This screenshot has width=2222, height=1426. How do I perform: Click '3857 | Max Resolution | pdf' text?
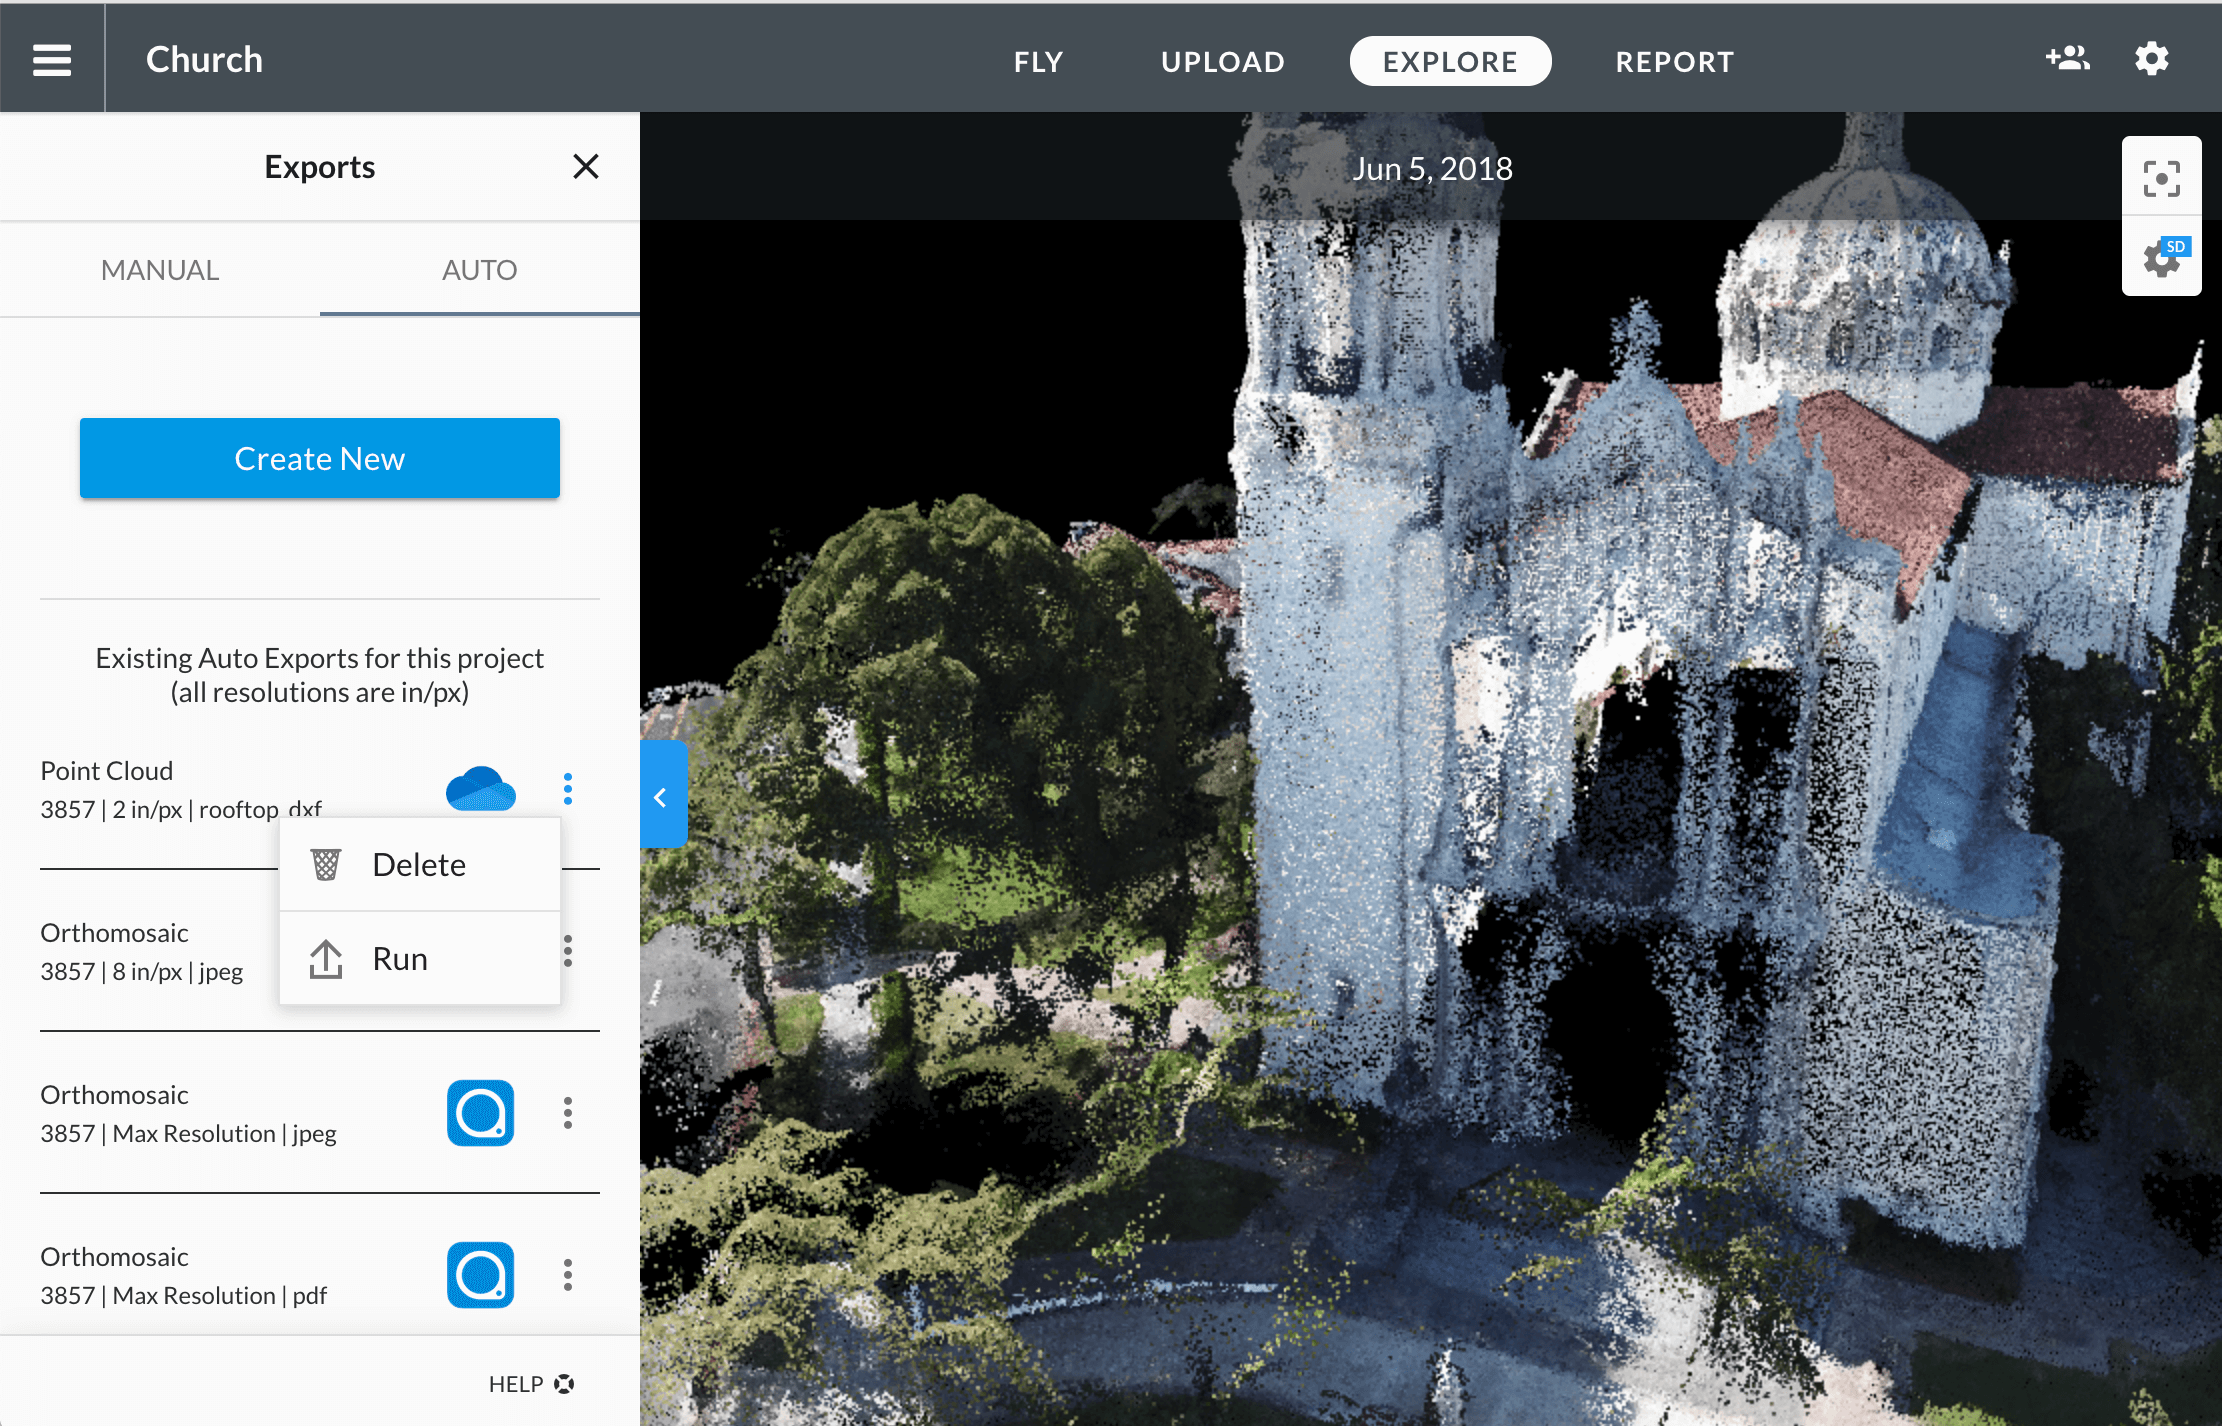coord(184,1295)
